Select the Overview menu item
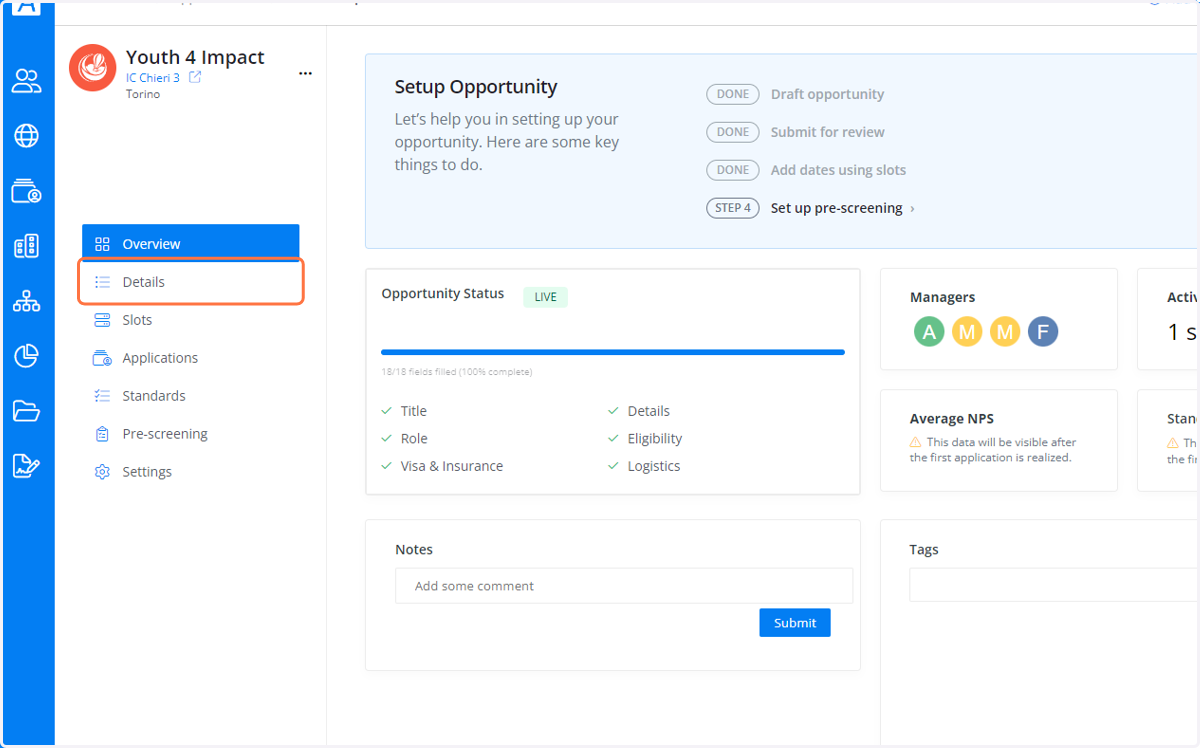 (191, 244)
